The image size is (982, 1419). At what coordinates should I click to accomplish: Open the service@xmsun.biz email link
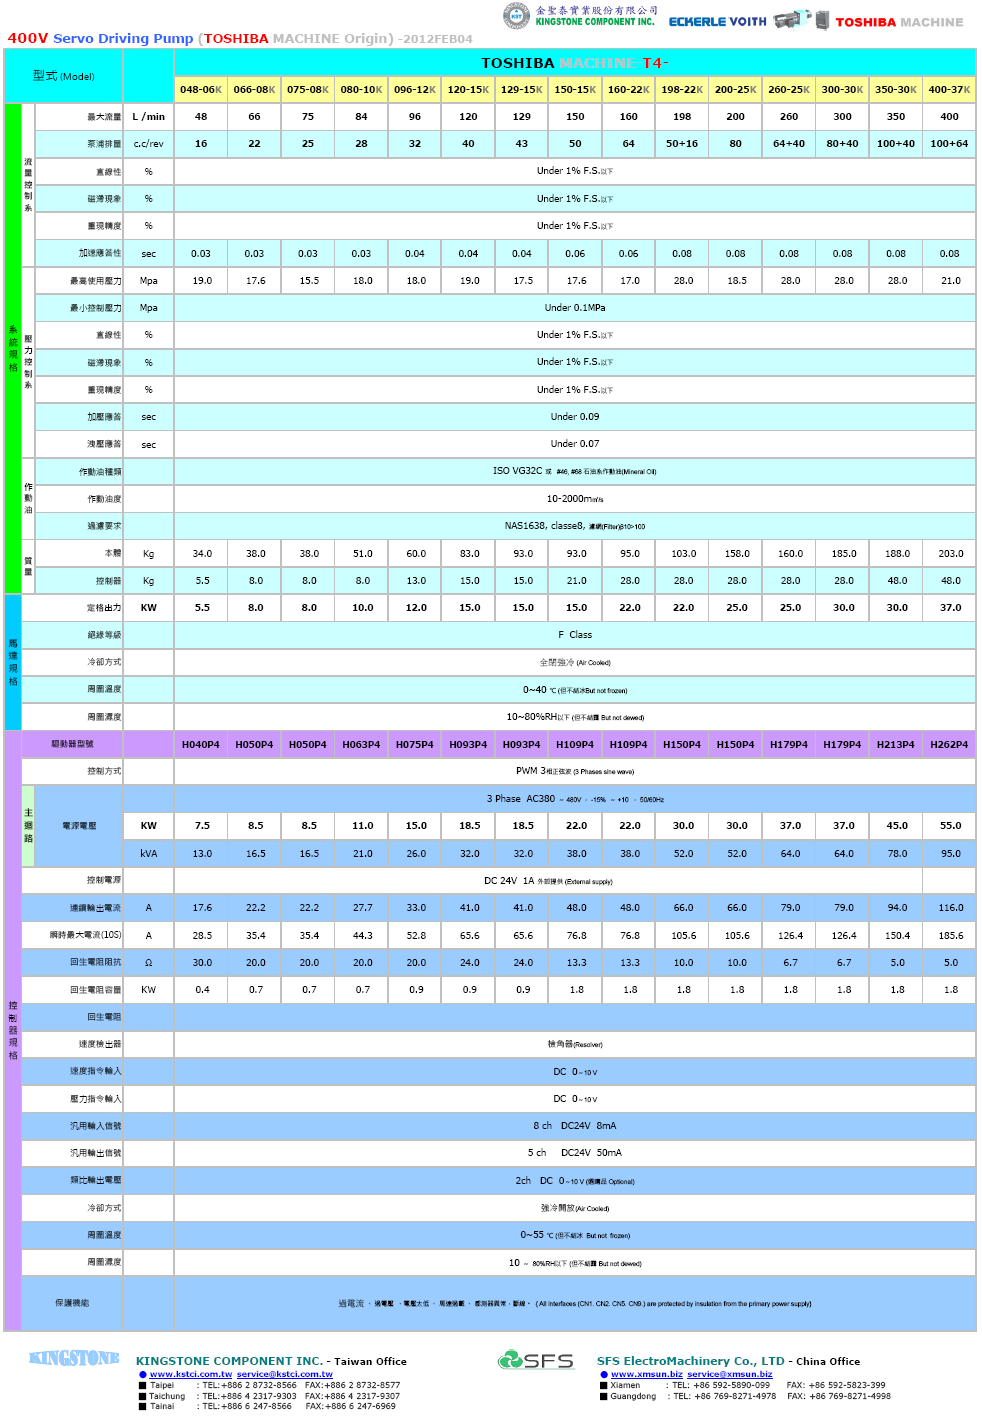click(x=730, y=1374)
